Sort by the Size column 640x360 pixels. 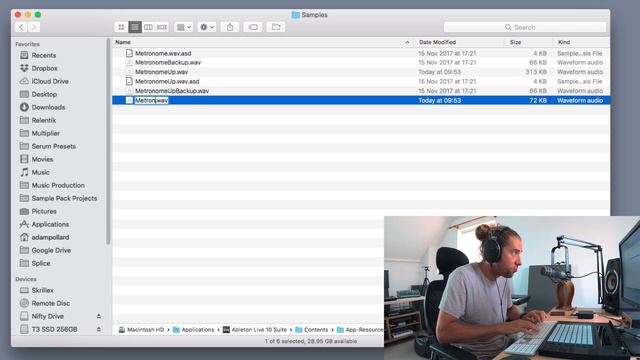516,42
